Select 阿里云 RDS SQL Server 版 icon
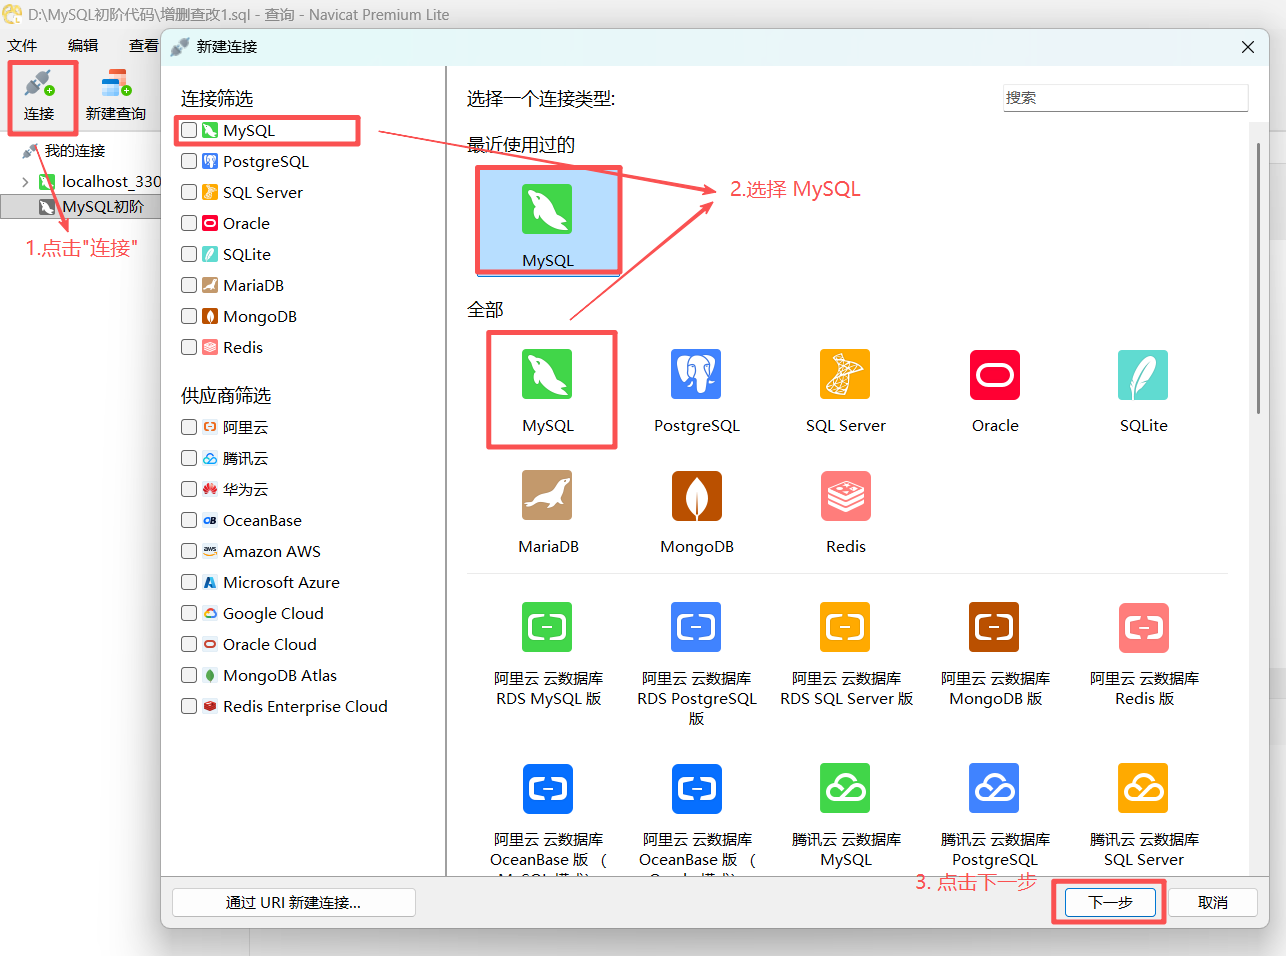1286x956 pixels. 845,627
